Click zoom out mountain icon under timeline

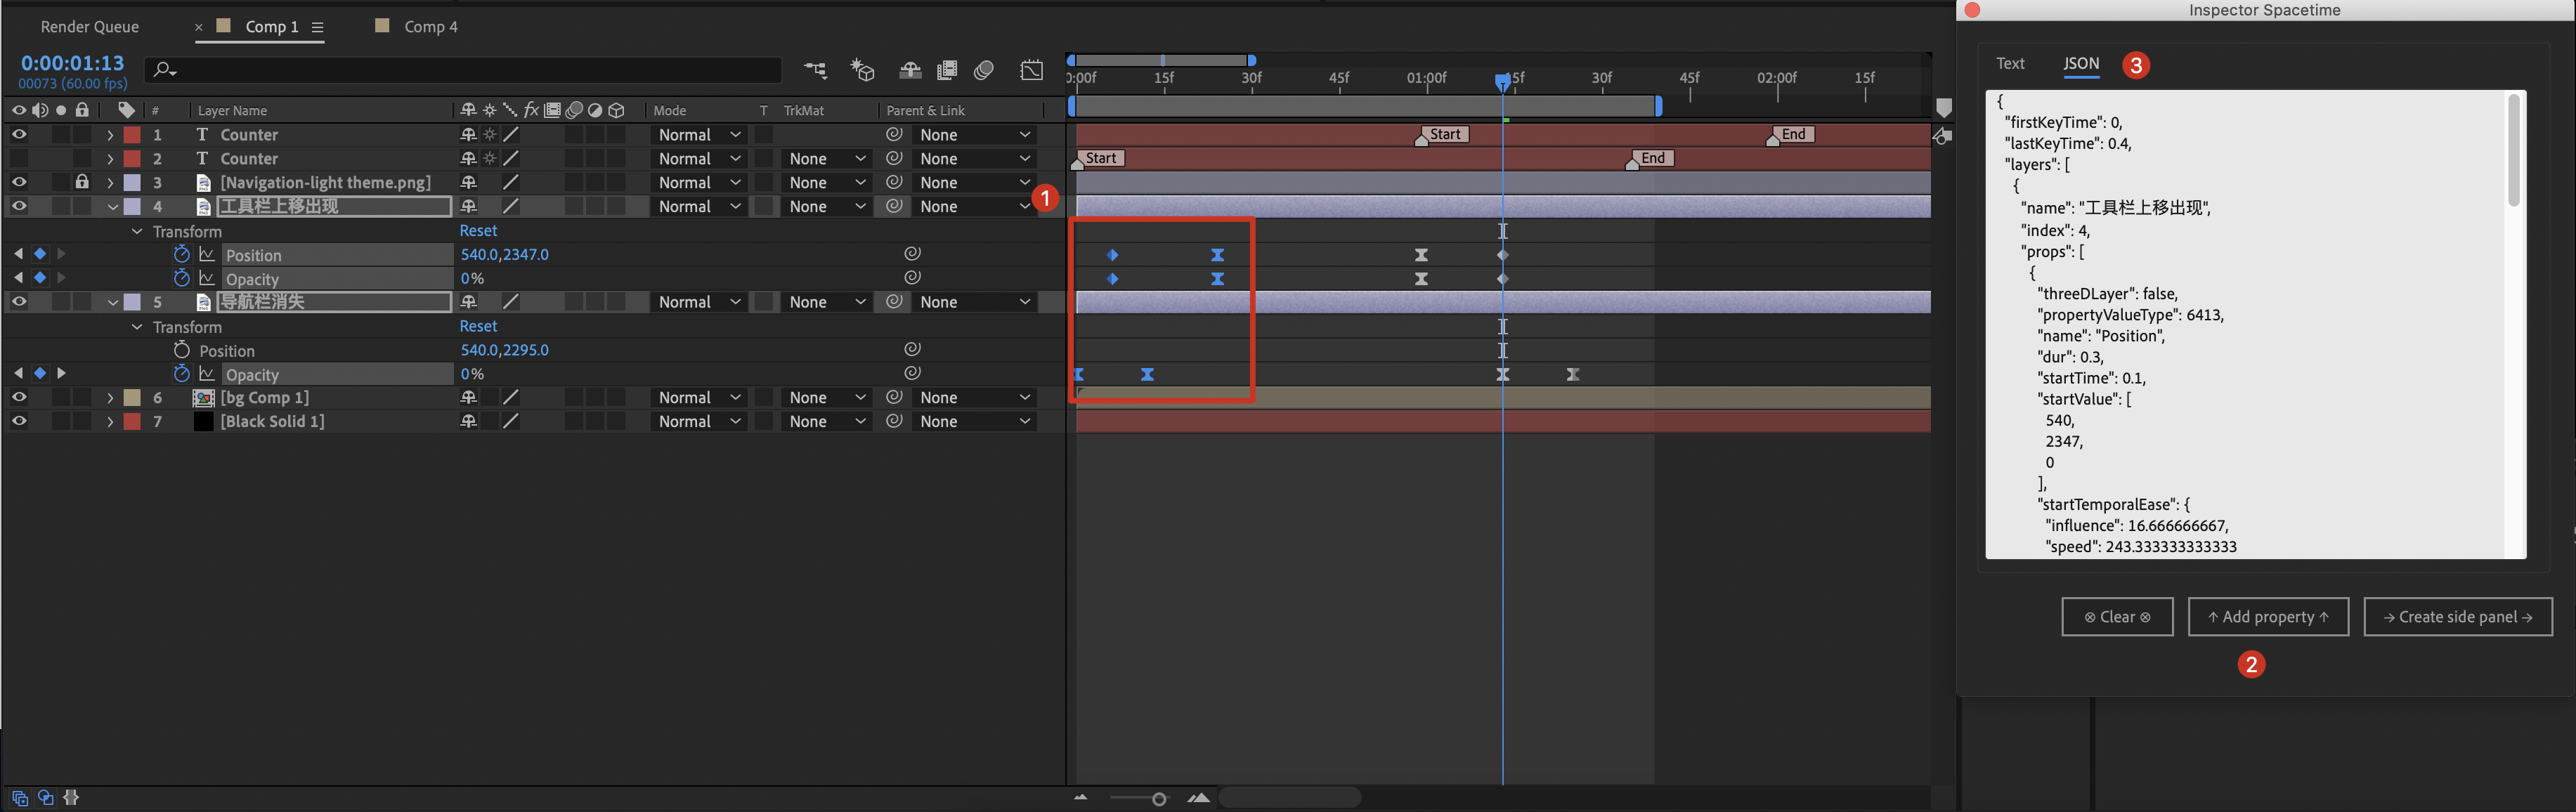(x=1081, y=798)
